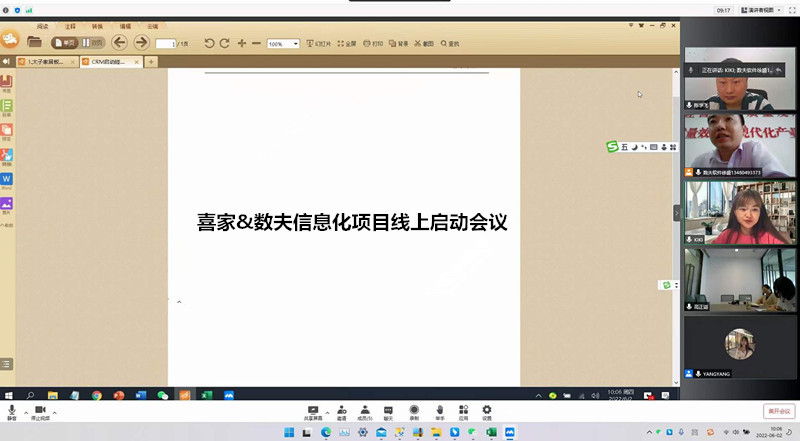Open the purple picture sidebar icon
Screen dimensions: 800x441
(7, 203)
